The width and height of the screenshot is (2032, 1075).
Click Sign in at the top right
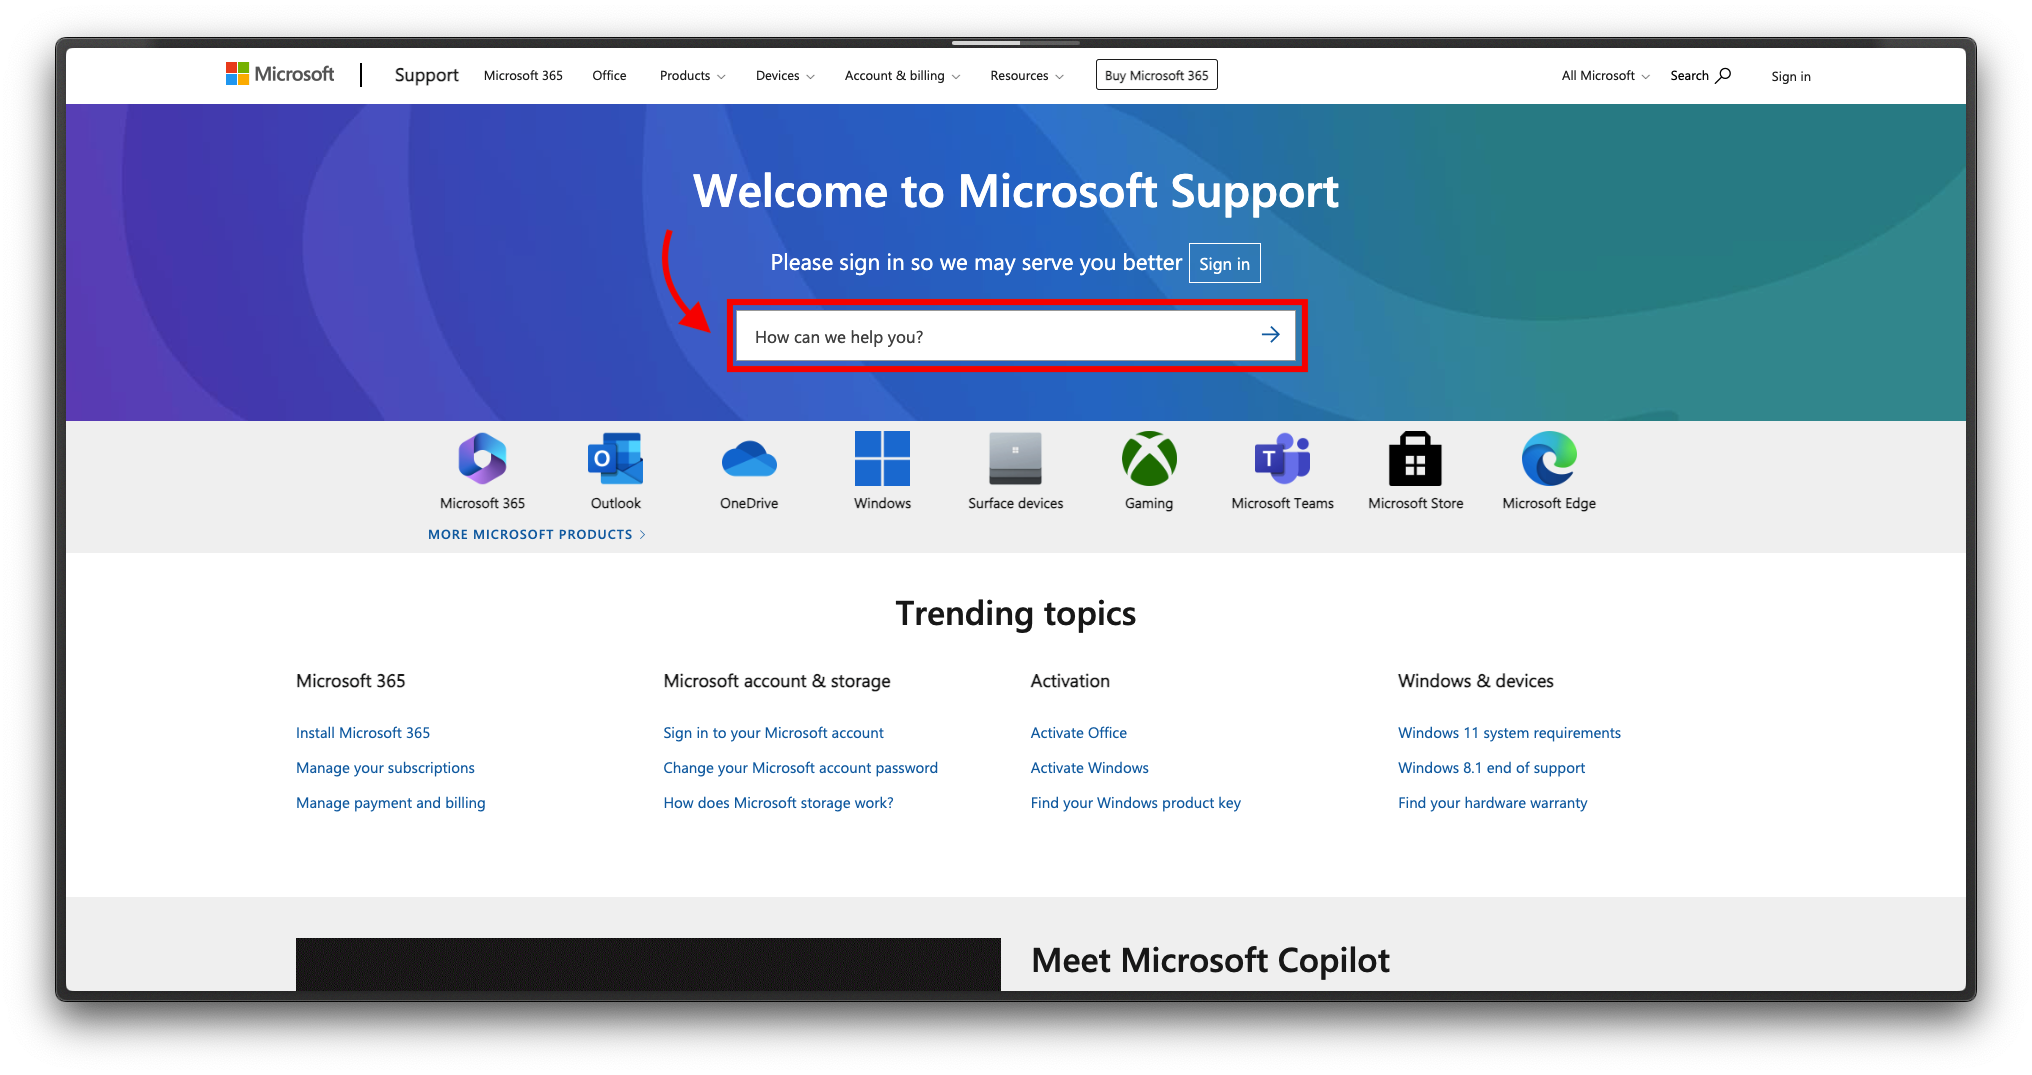click(x=1791, y=76)
